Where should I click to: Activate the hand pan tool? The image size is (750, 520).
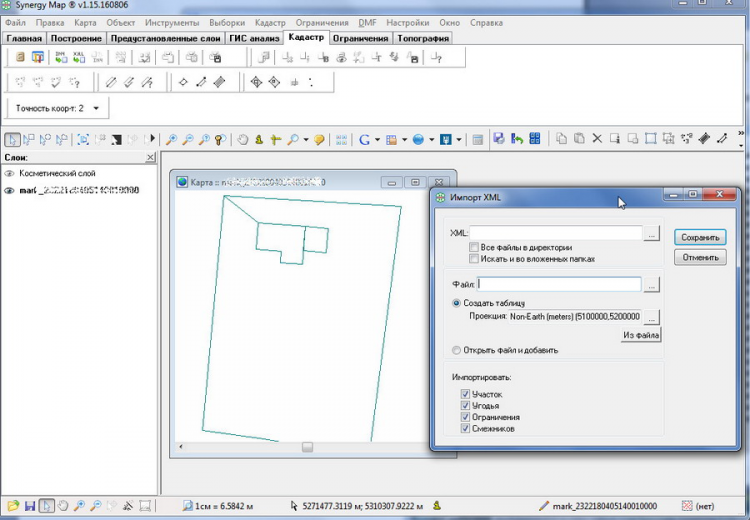(x=243, y=140)
